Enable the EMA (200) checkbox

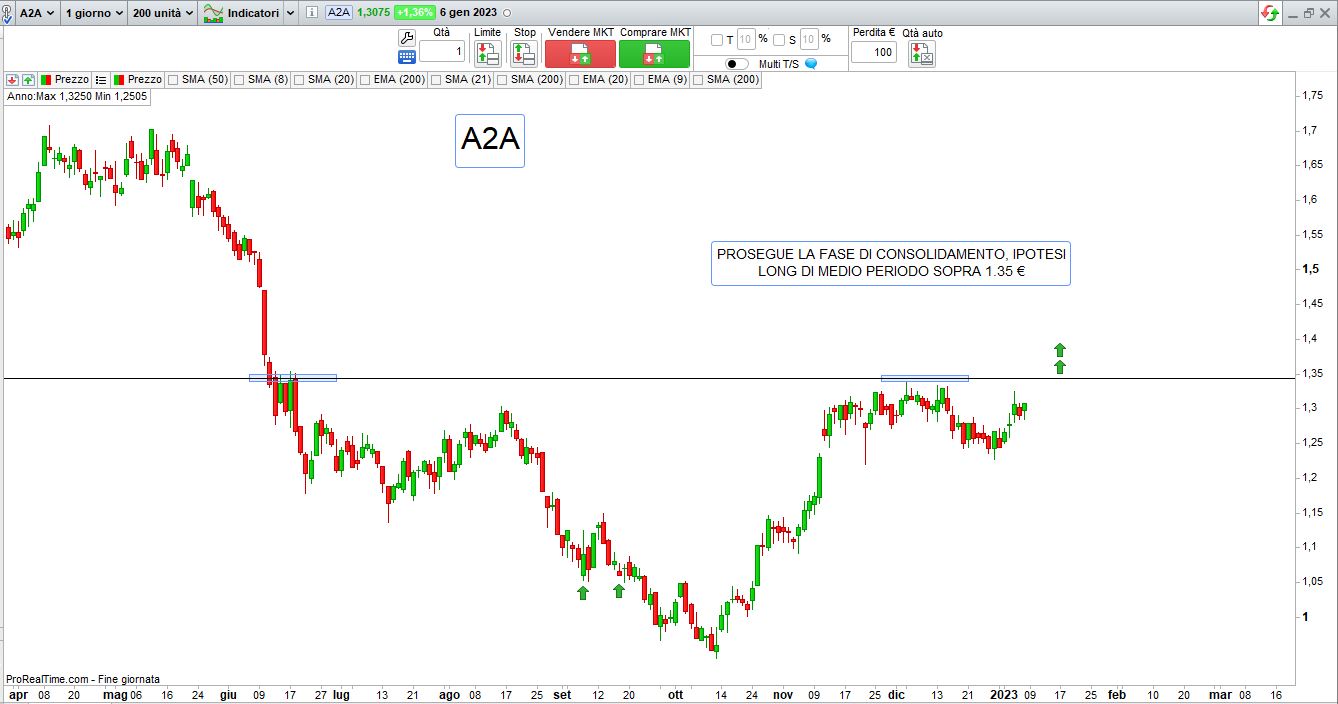(366, 79)
